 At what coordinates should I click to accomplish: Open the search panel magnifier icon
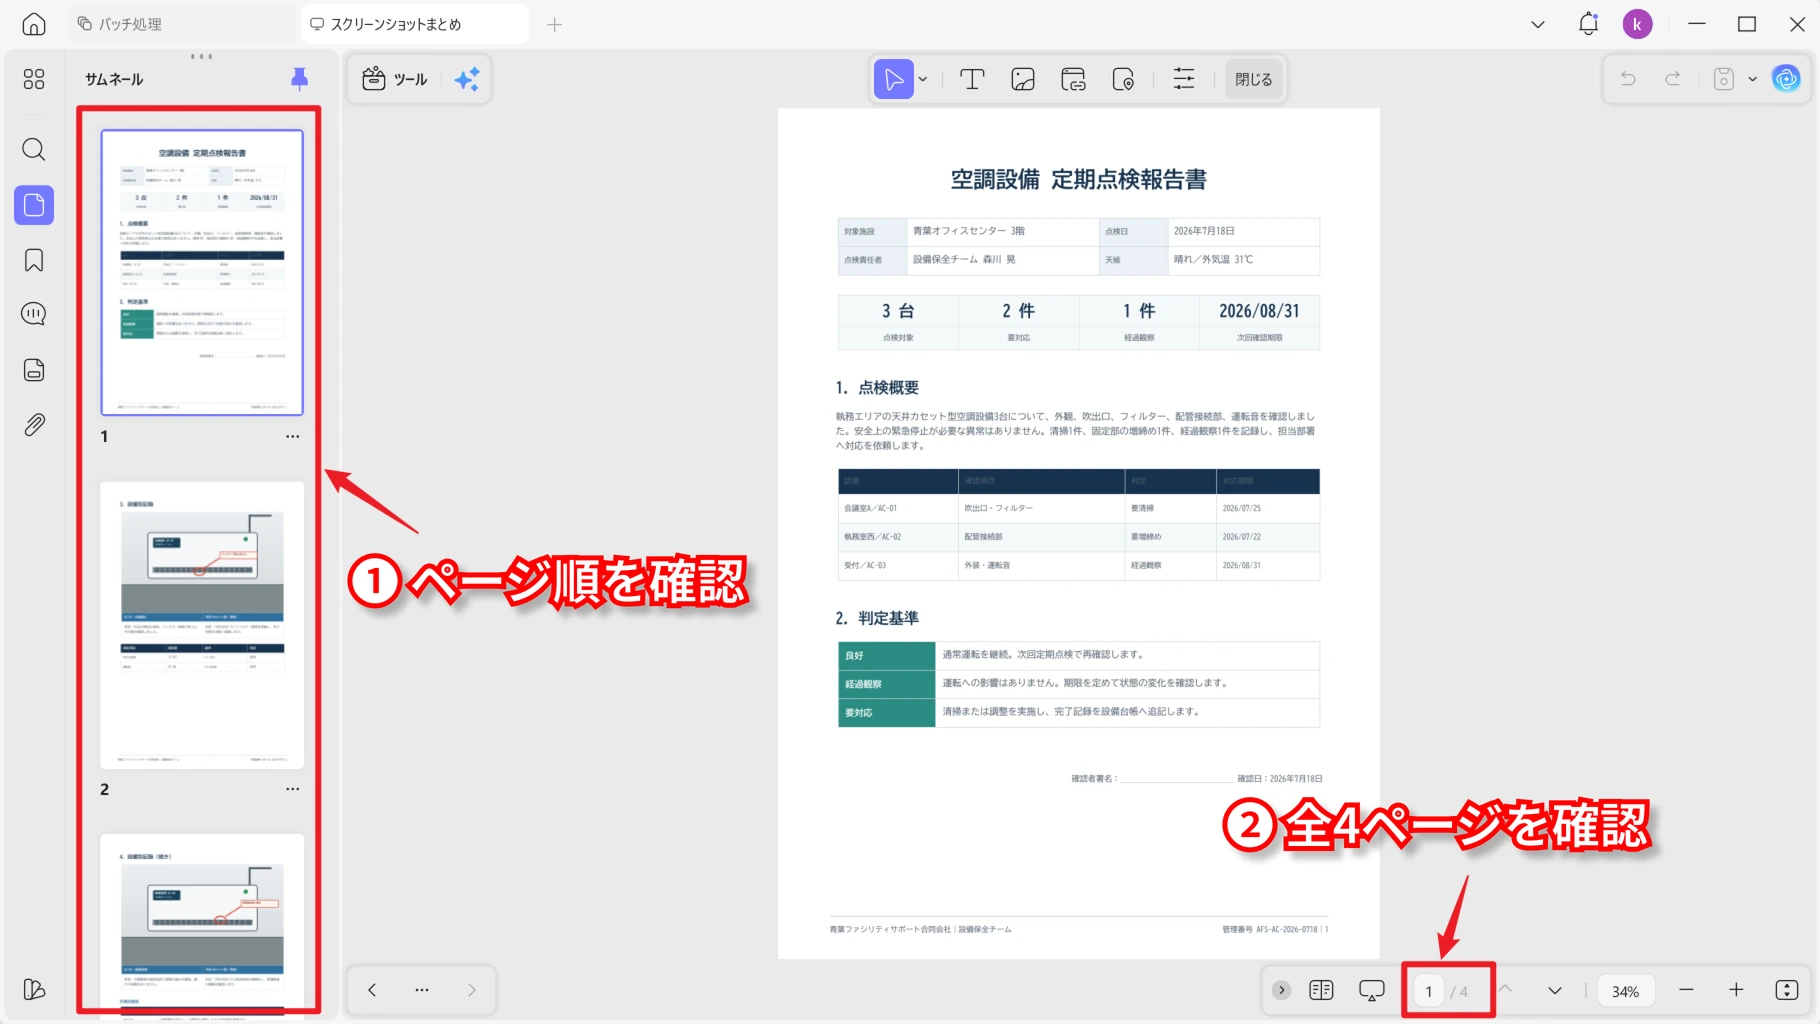[x=34, y=150]
